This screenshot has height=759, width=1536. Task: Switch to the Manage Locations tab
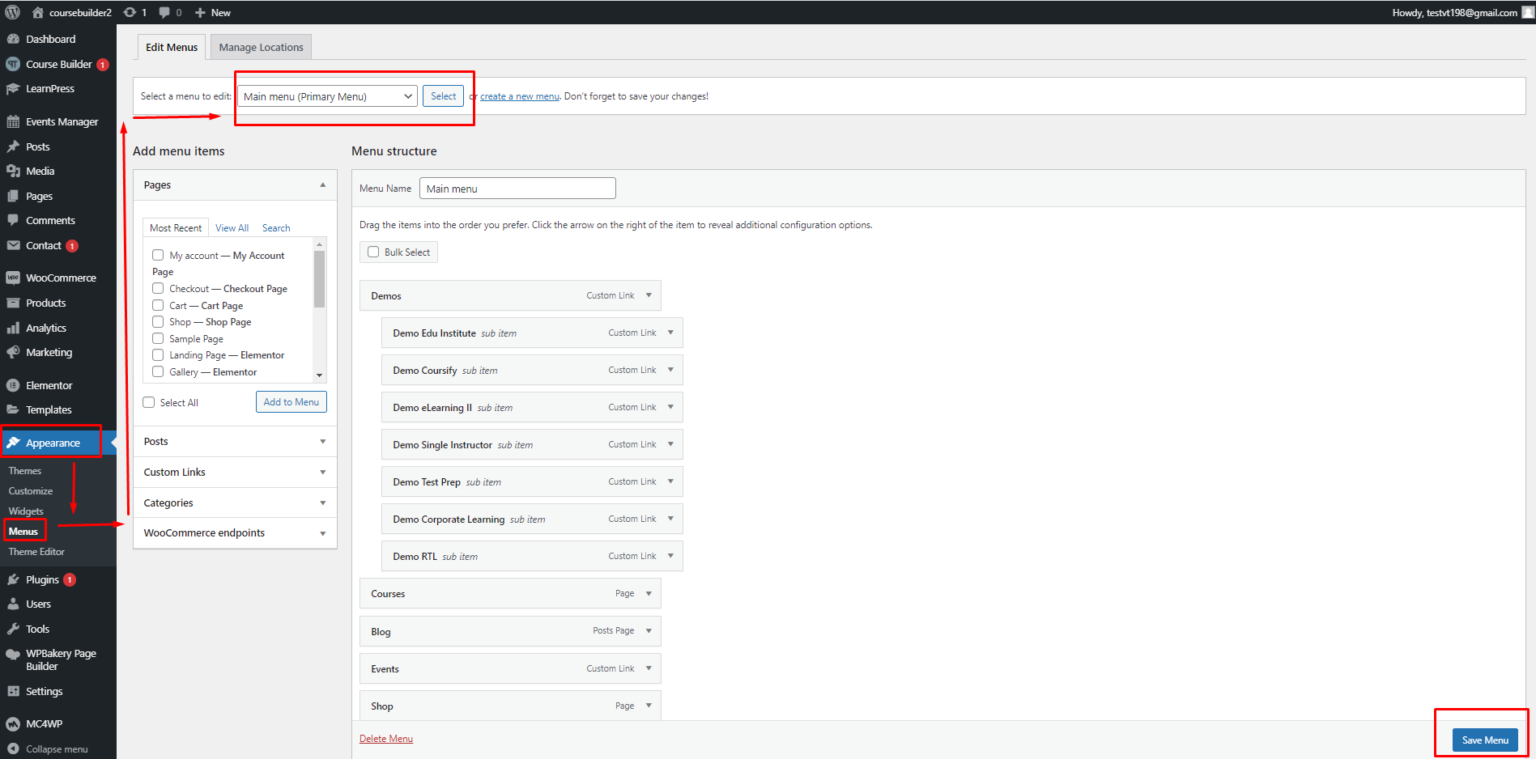coord(261,47)
